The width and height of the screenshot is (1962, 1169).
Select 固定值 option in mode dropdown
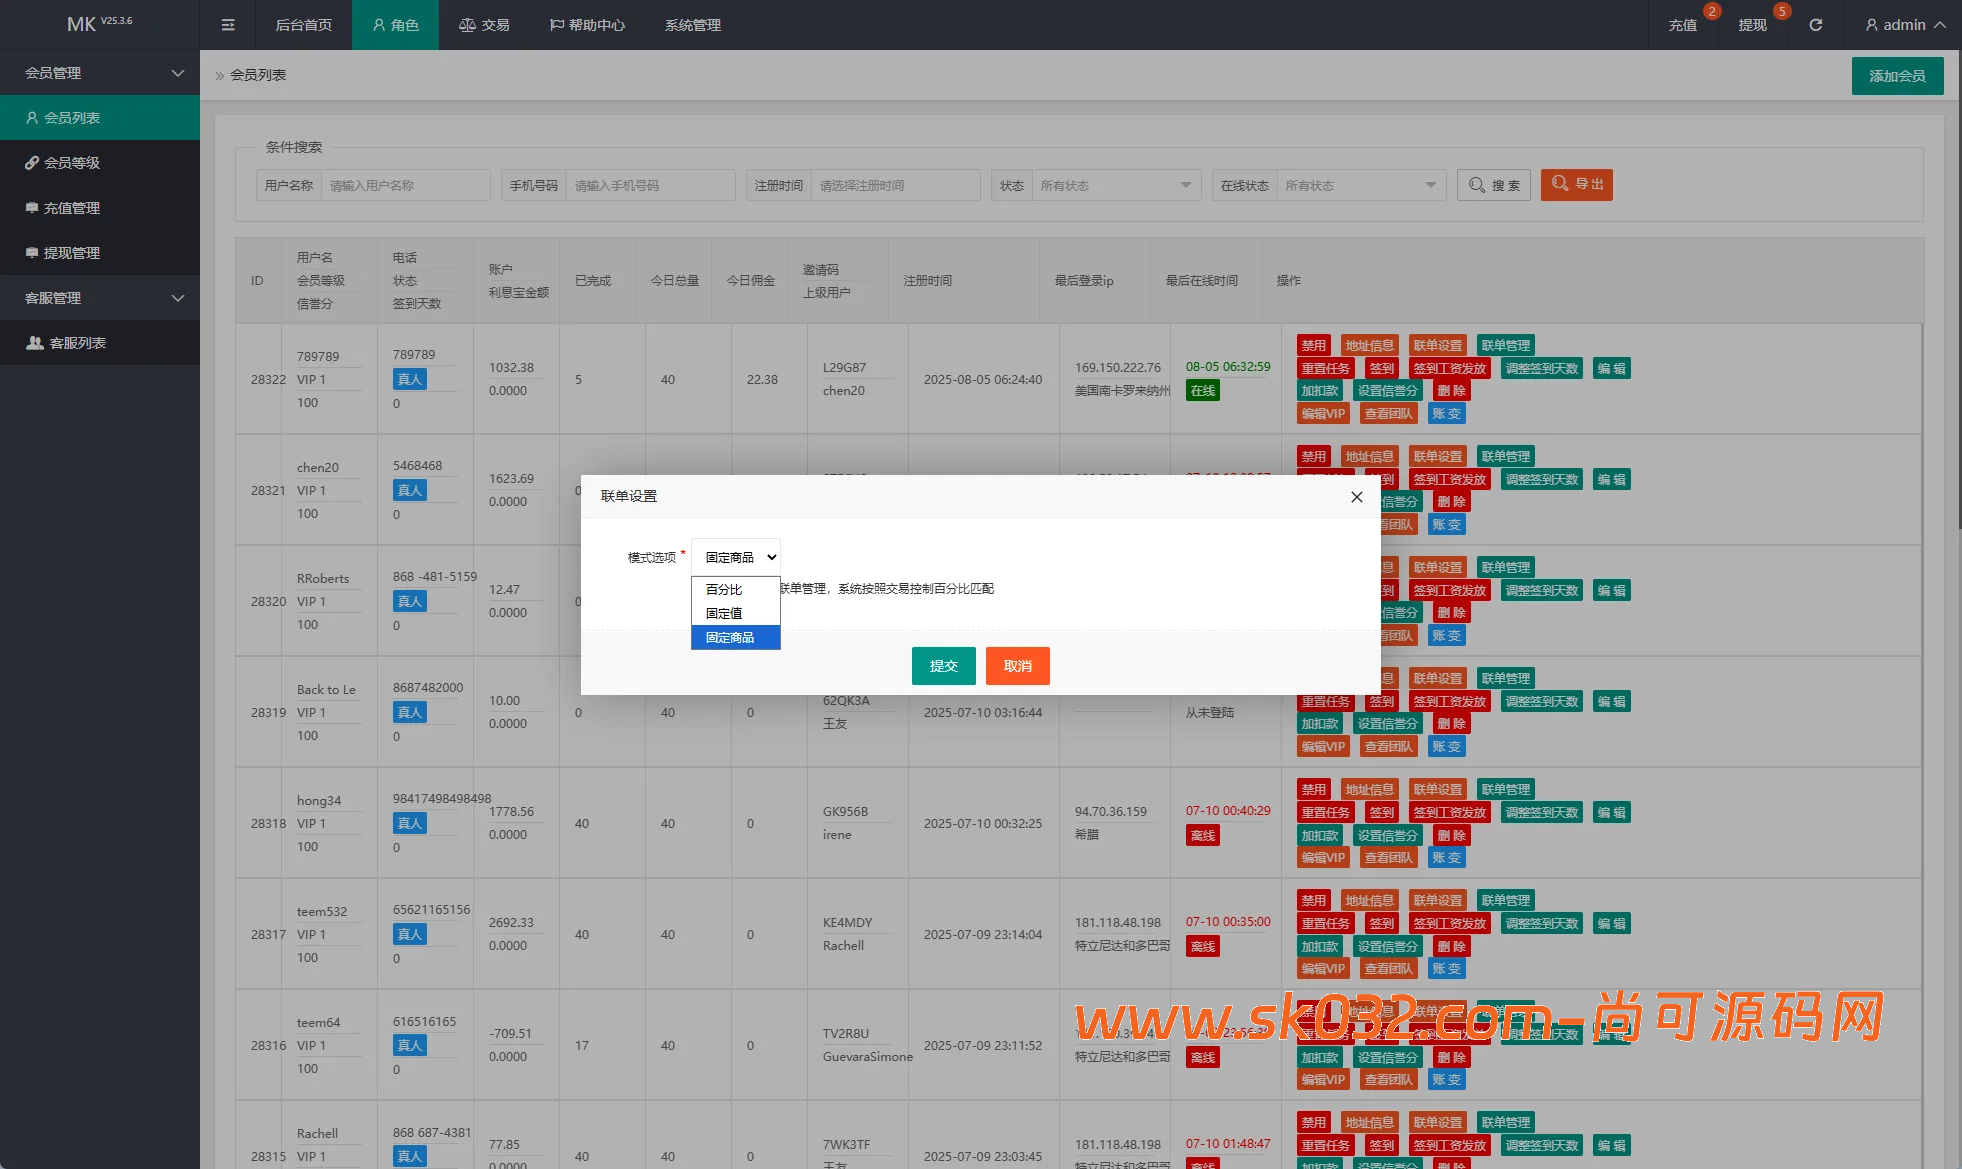click(725, 613)
